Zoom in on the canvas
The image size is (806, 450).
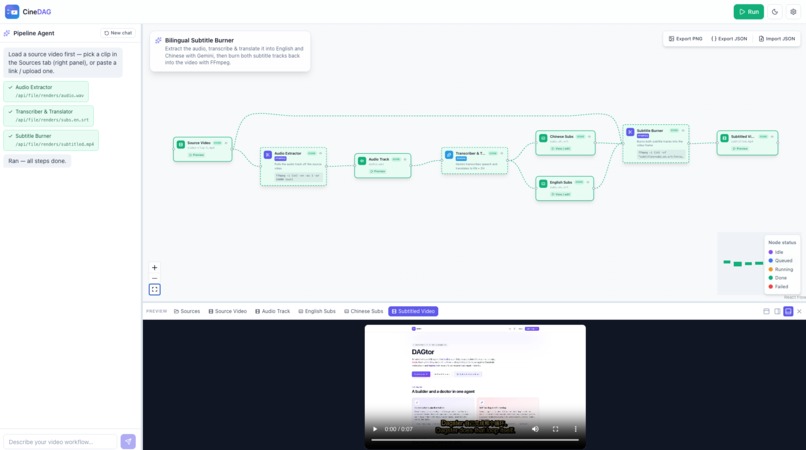pos(154,267)
